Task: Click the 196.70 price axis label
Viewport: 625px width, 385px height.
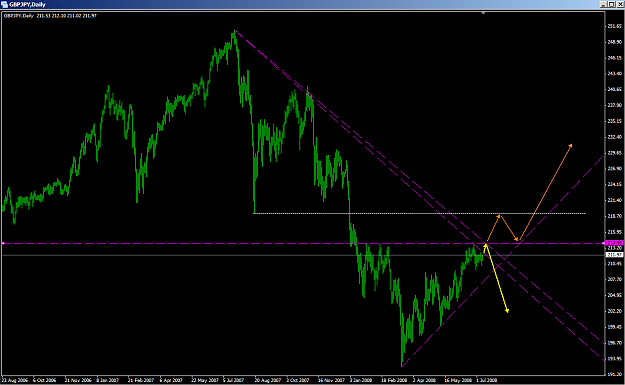Action: point(614,343)
